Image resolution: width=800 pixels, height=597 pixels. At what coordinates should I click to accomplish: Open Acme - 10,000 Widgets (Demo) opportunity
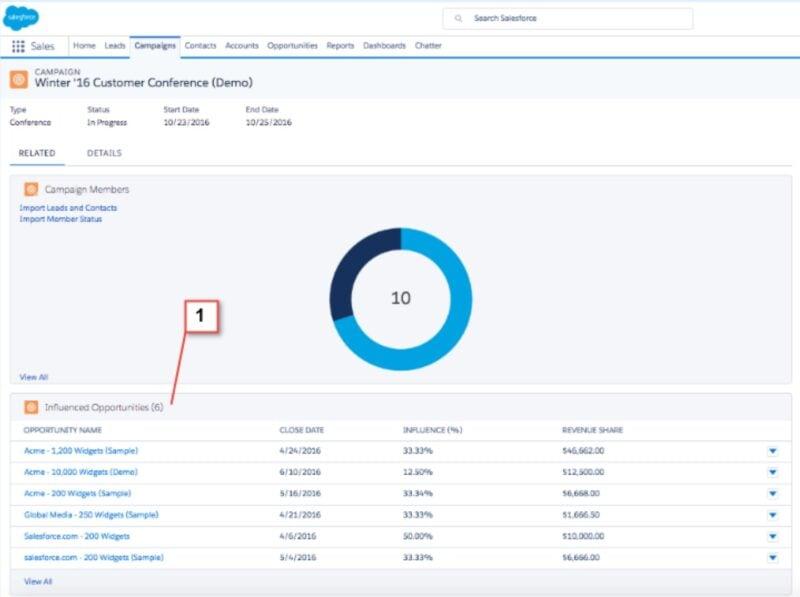[x=81, y=472]
